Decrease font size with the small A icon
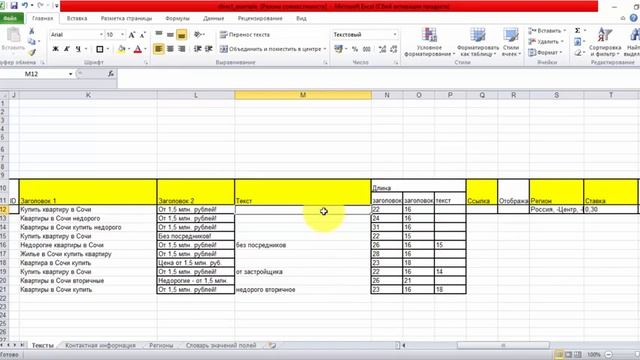Screen dimensions: 640x360 143,35
